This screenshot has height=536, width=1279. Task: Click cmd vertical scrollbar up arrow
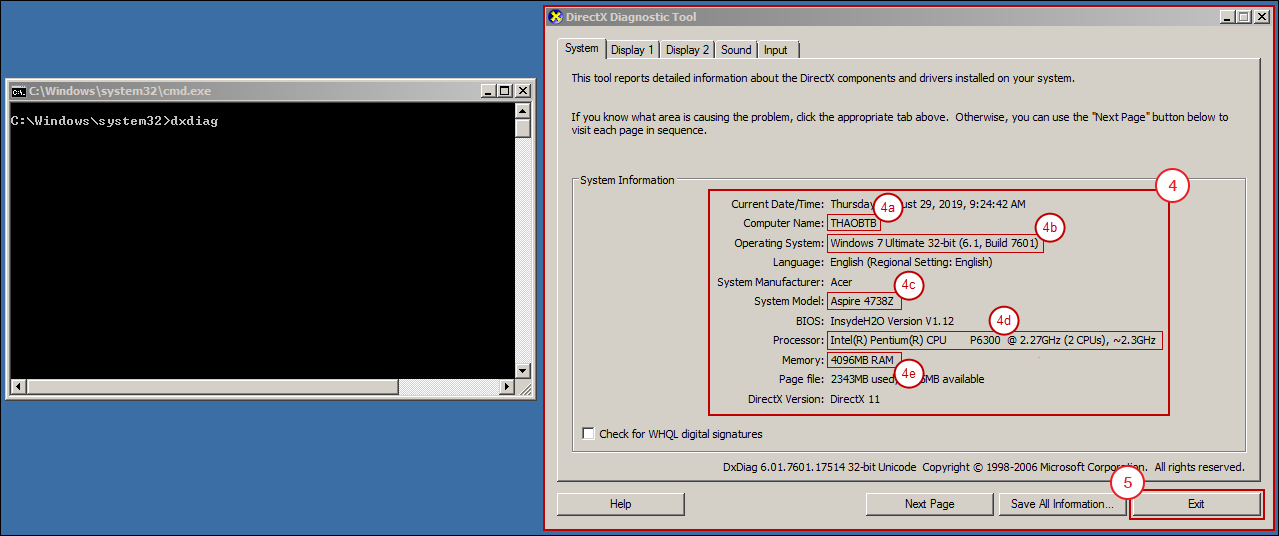coord(522,112)
